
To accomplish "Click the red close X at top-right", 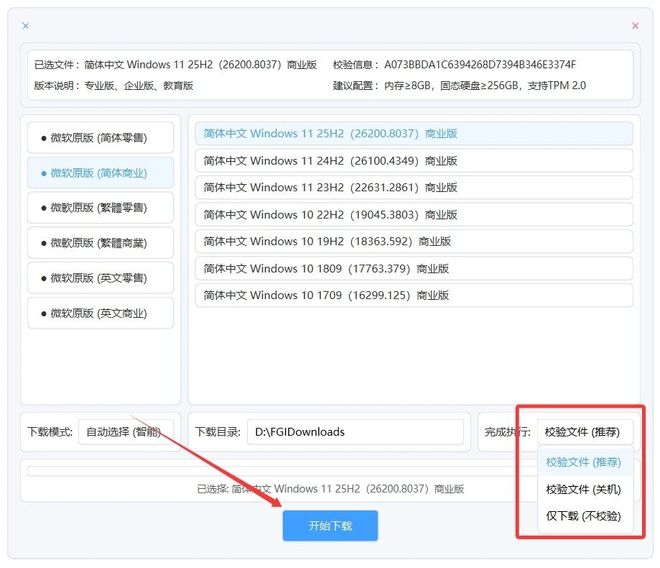I will tap(635, 25).
